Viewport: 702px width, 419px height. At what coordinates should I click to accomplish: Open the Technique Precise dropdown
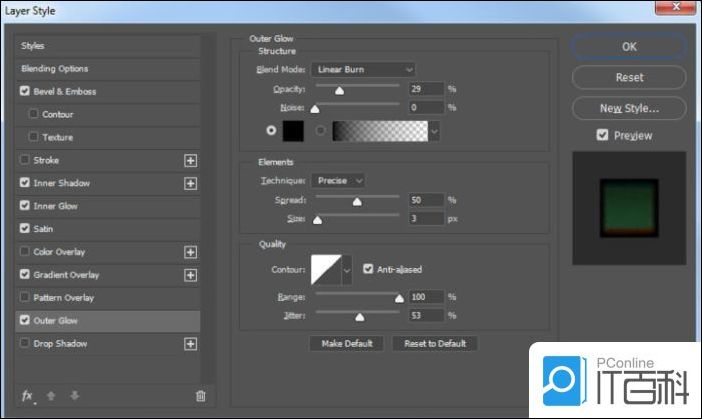(338, 180)
